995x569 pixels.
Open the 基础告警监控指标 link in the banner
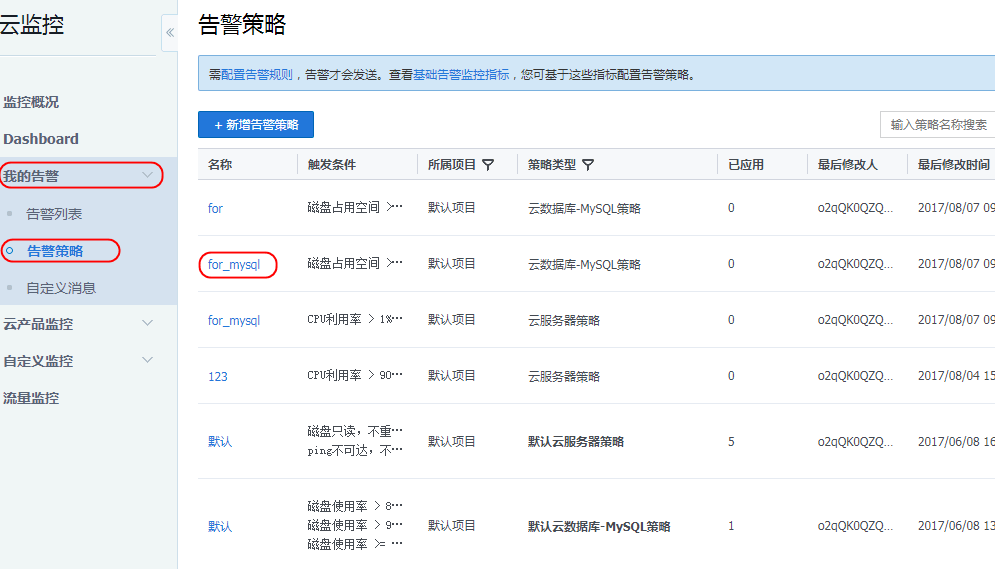(461, 75)
